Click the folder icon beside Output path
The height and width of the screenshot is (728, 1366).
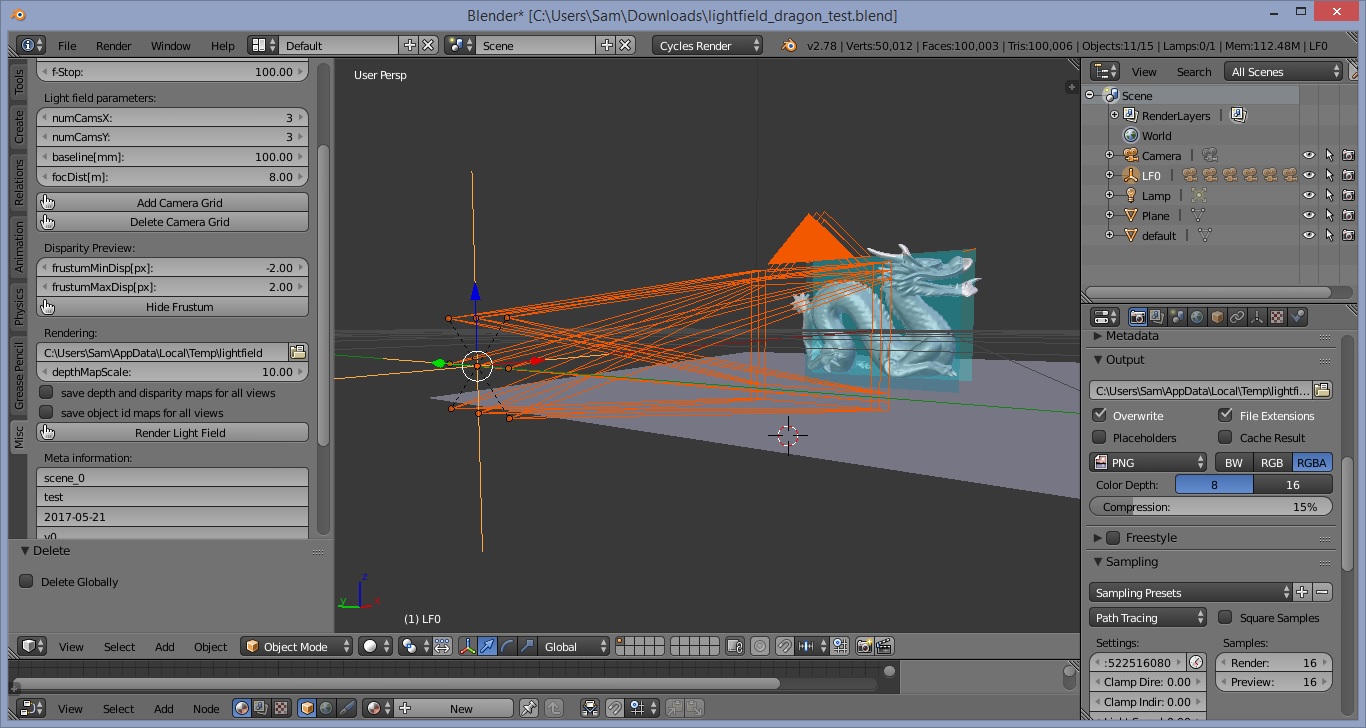tap(1322, 390)
